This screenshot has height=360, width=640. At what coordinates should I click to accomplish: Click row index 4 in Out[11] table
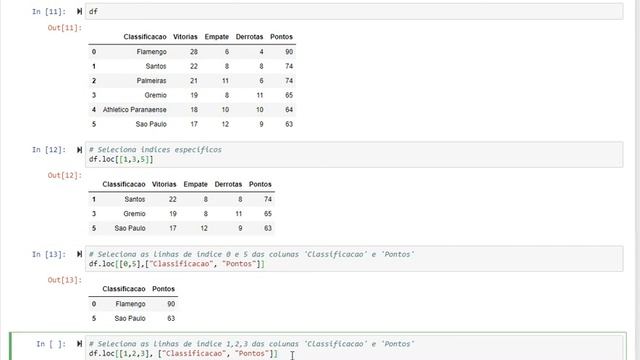click(94, 110)
